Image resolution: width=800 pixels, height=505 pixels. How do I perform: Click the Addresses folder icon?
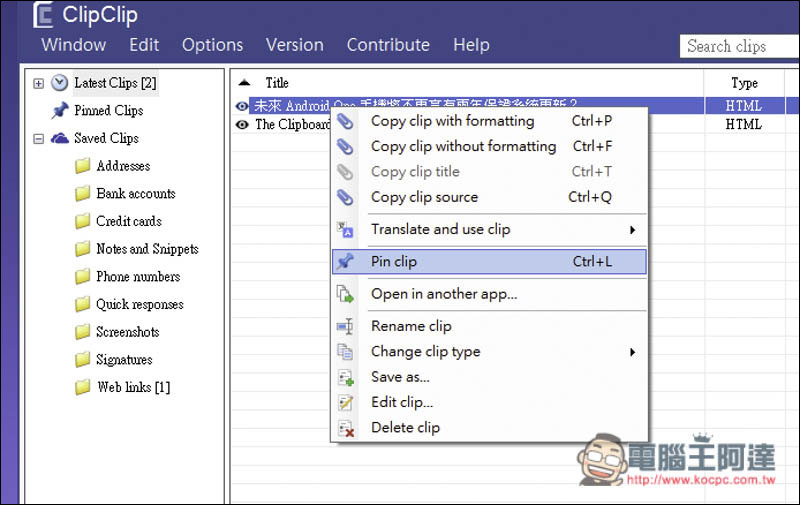tap(82, 166)
